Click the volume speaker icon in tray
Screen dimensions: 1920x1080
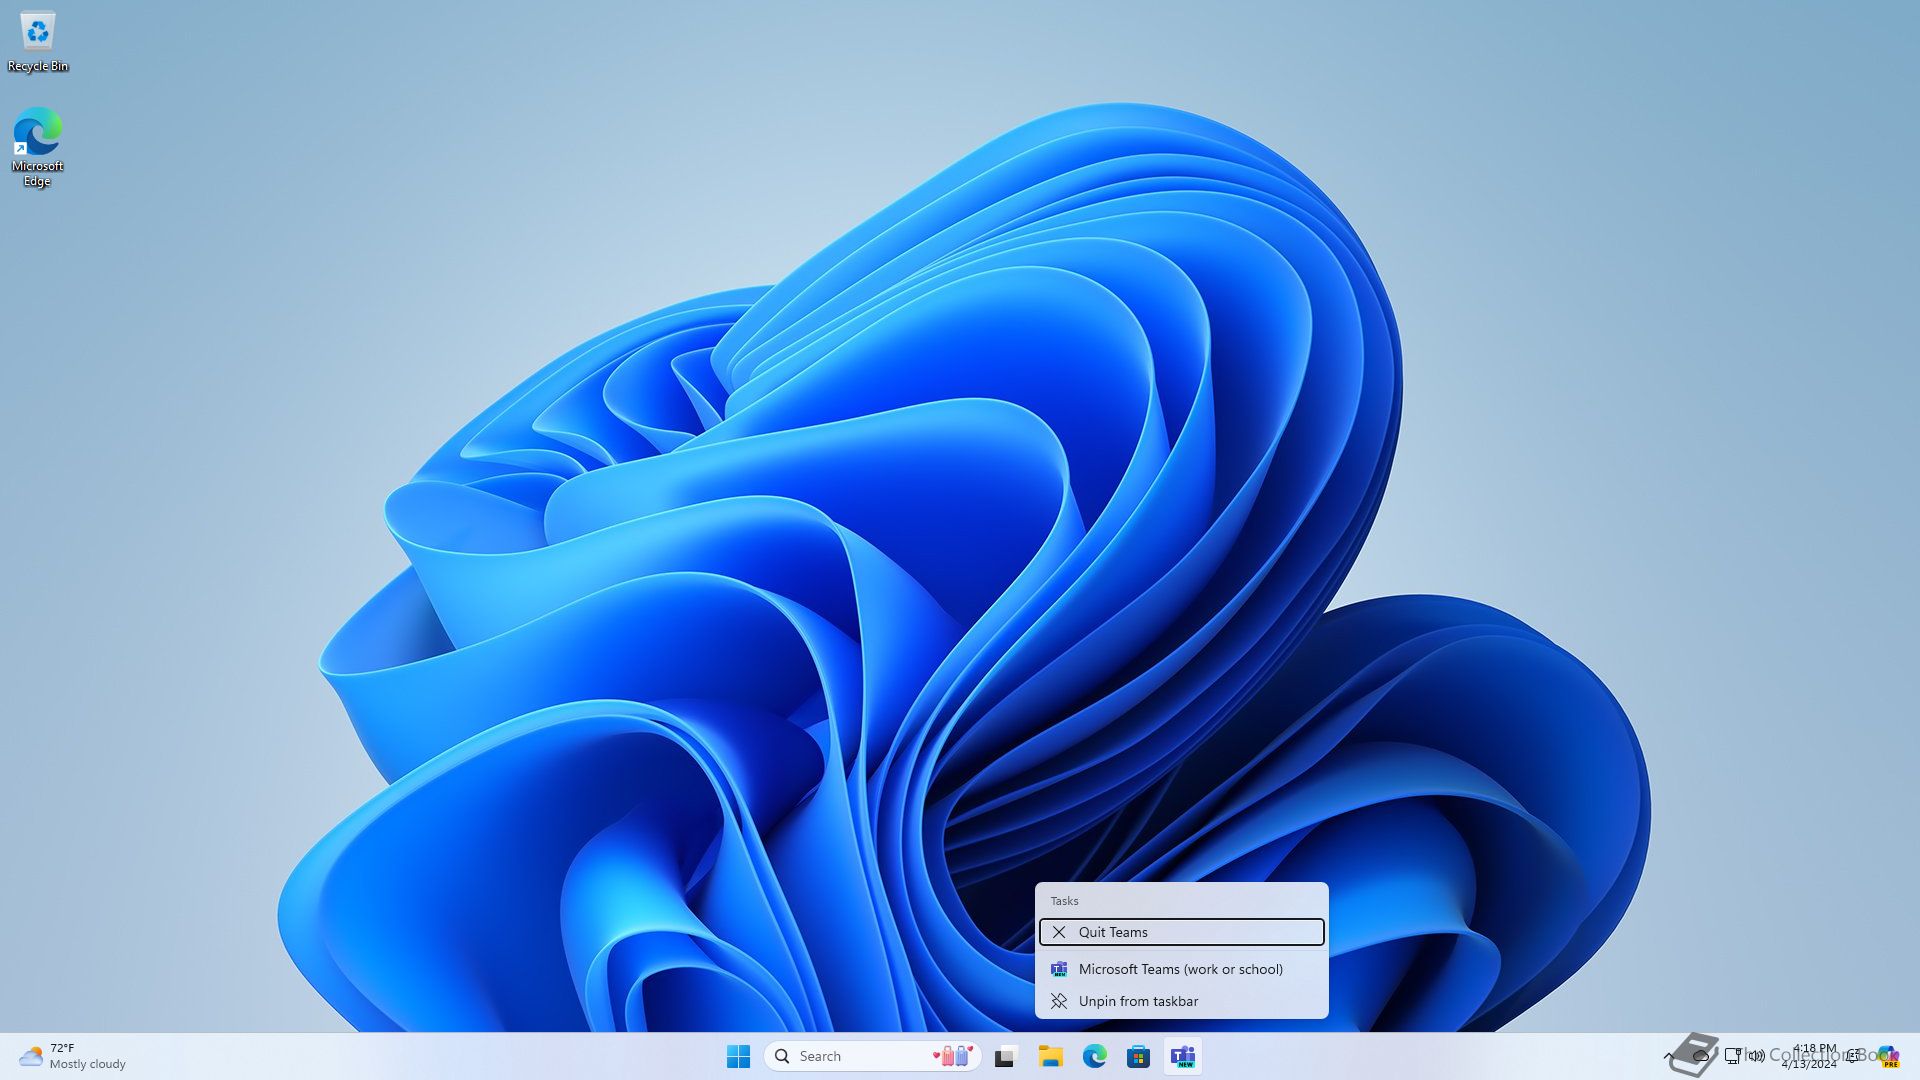(x=1757, y=1056)
